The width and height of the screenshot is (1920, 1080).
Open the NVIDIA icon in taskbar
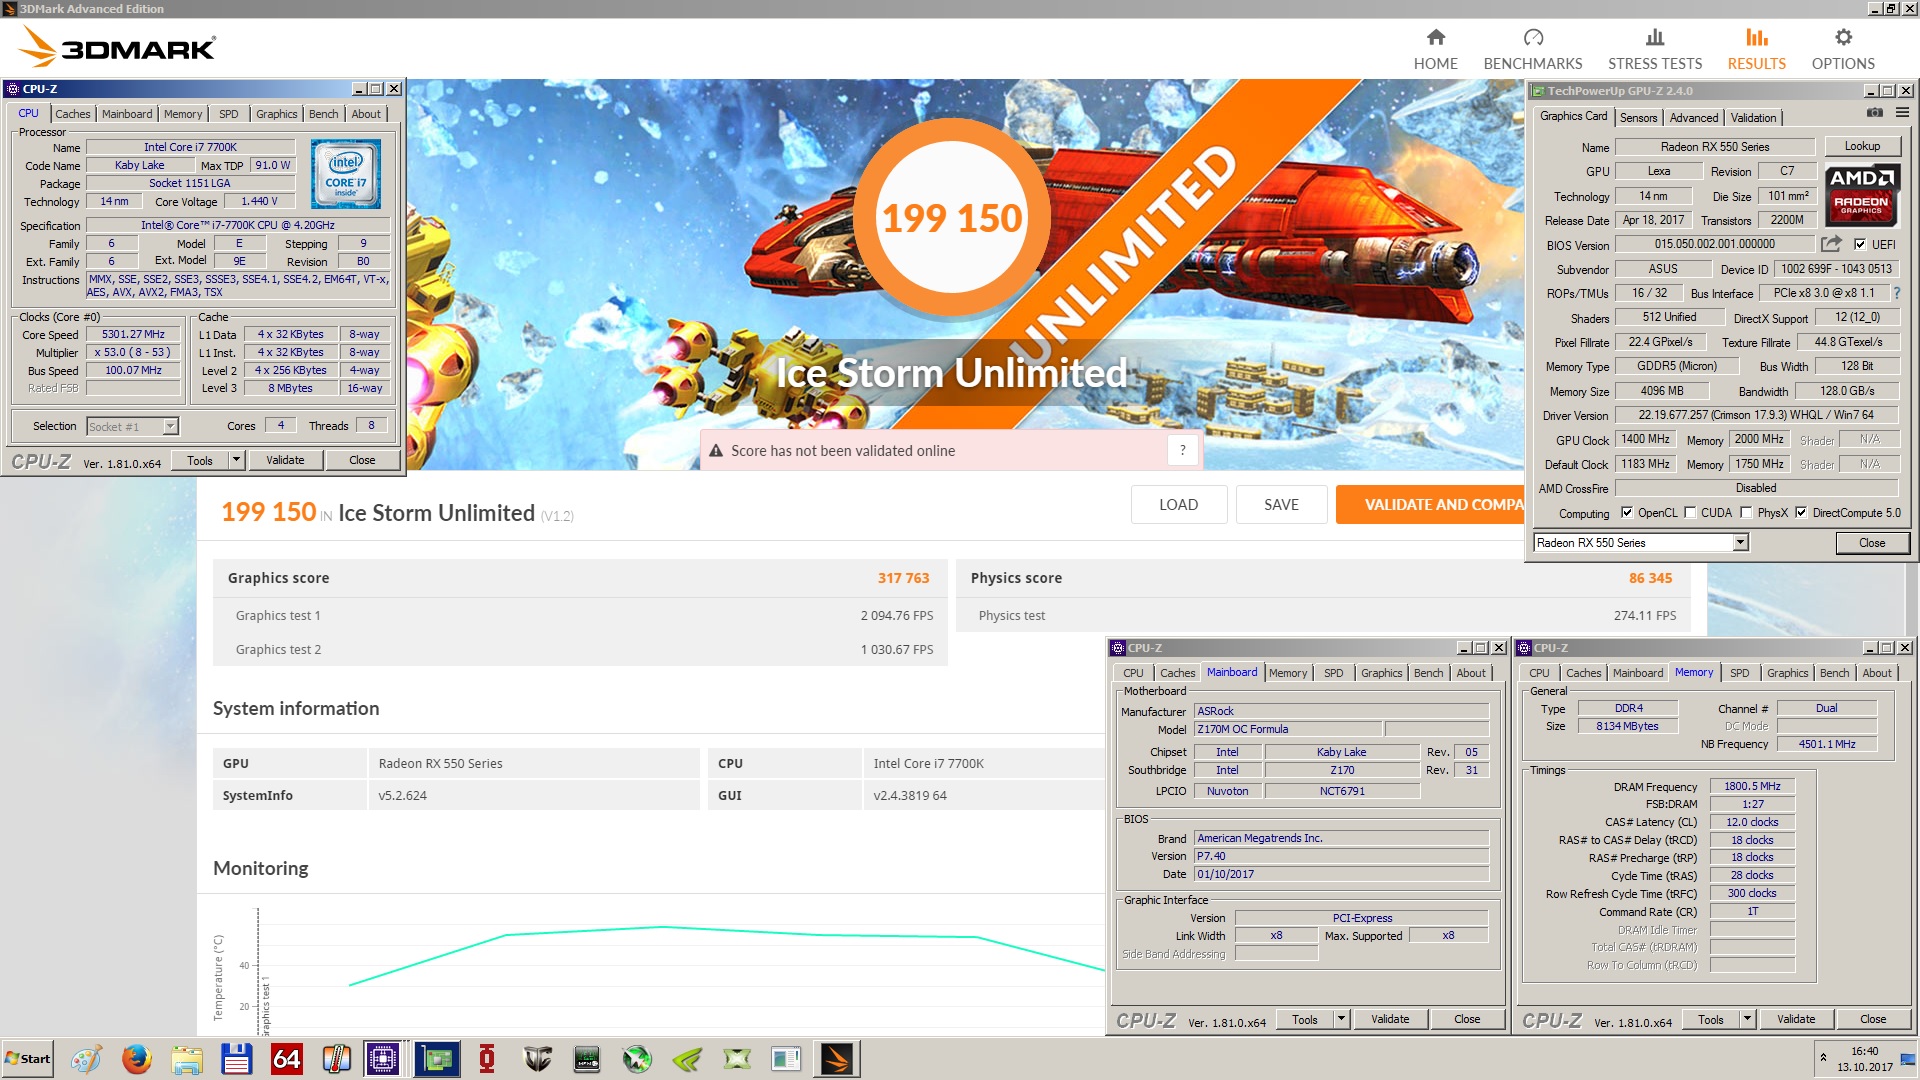pyautogui.click(x=687, y=1059)
